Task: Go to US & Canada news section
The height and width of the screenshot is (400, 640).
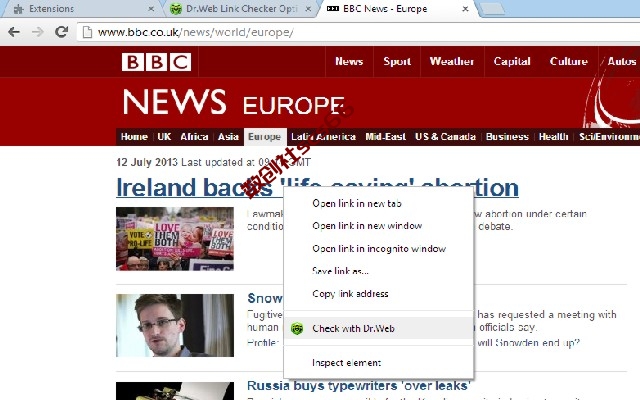Action: (445, 137)
